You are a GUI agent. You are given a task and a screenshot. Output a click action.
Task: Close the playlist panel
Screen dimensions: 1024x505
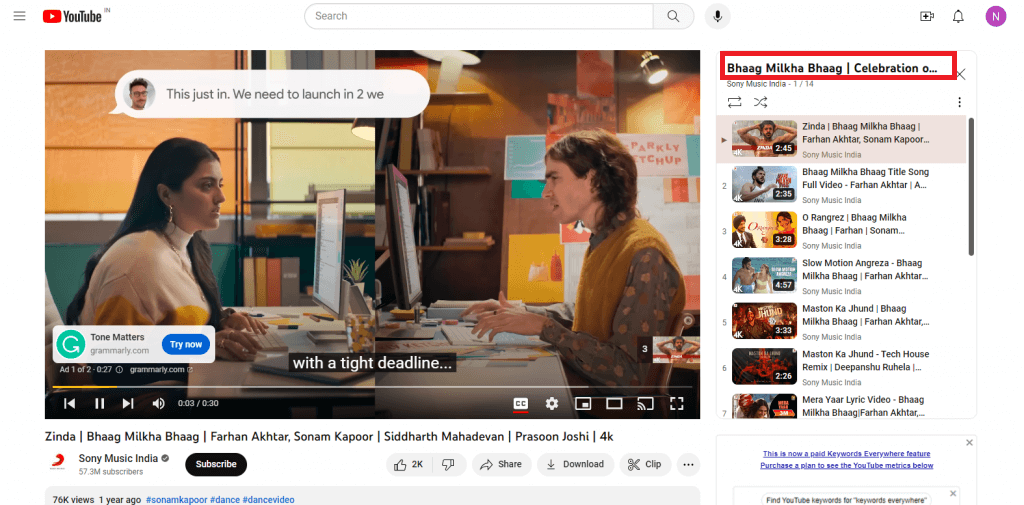coord(961,74)
